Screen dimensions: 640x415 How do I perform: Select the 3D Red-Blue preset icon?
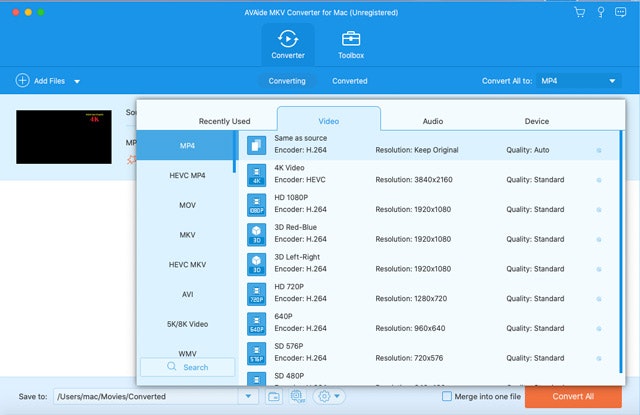pyautogui.click(x=256, y=235)
